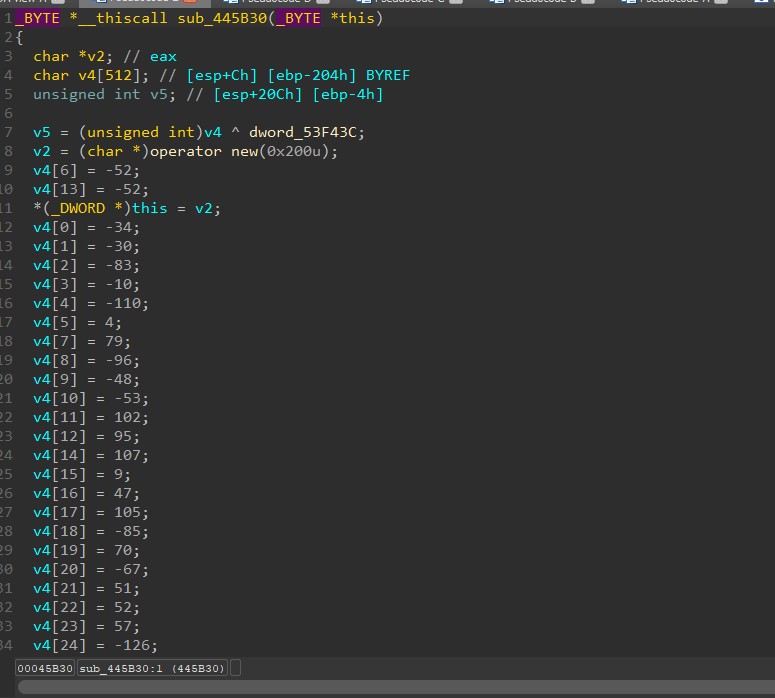This screenshot has width=775, height=698.
Task: Click the v4[7] = 79 line
Action: [x=82, y=341]
